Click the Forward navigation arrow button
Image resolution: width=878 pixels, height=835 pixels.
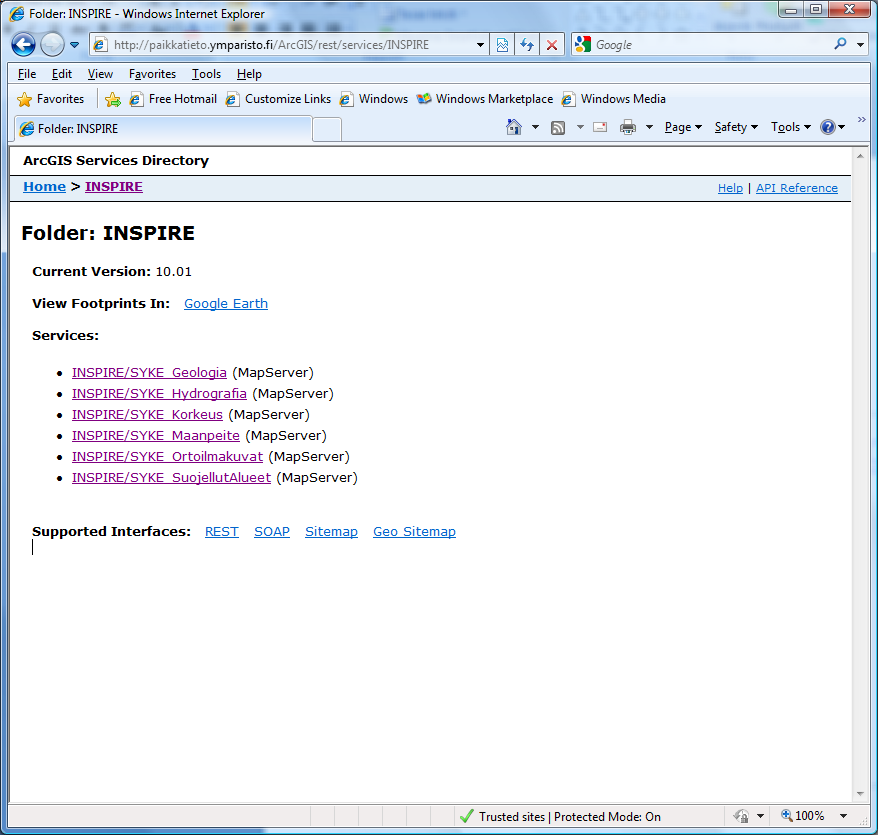click(52, 45)
